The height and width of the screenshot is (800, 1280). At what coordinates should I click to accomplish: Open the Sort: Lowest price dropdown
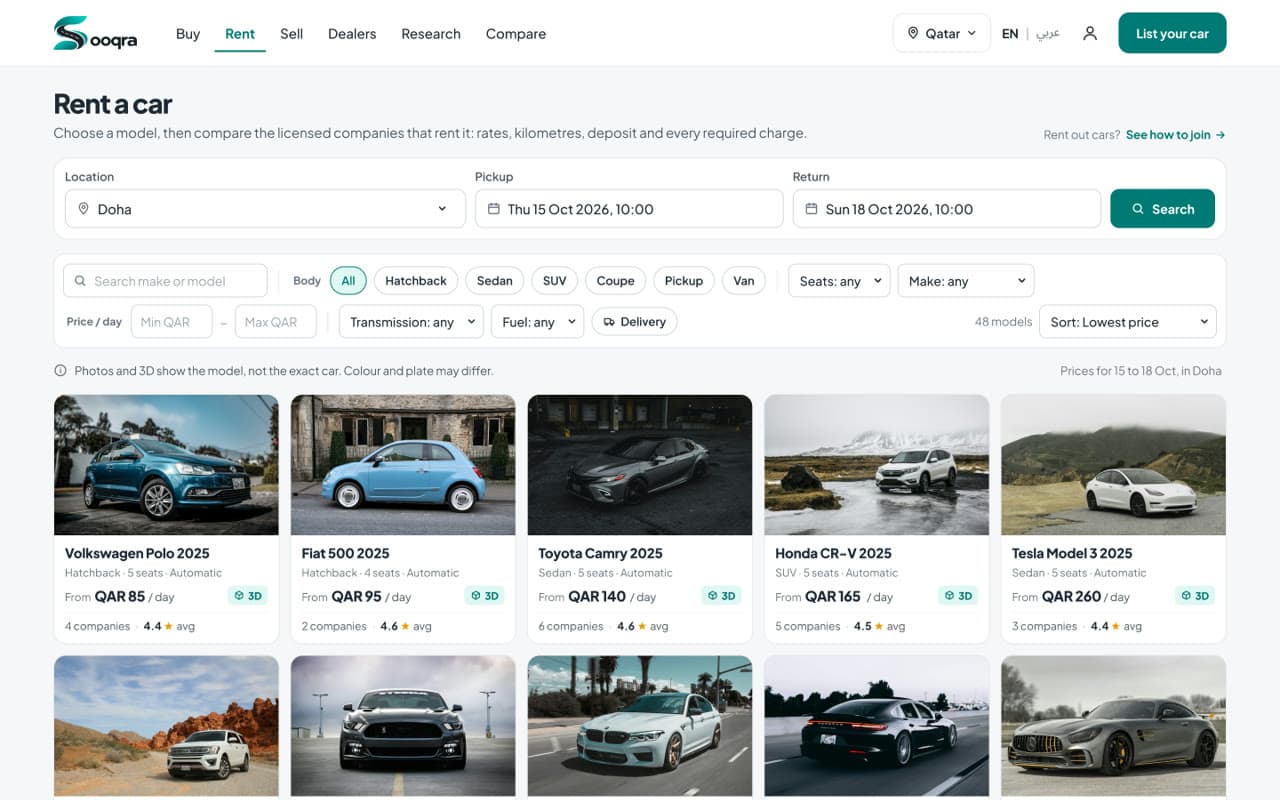click(x=1128, y=322)
